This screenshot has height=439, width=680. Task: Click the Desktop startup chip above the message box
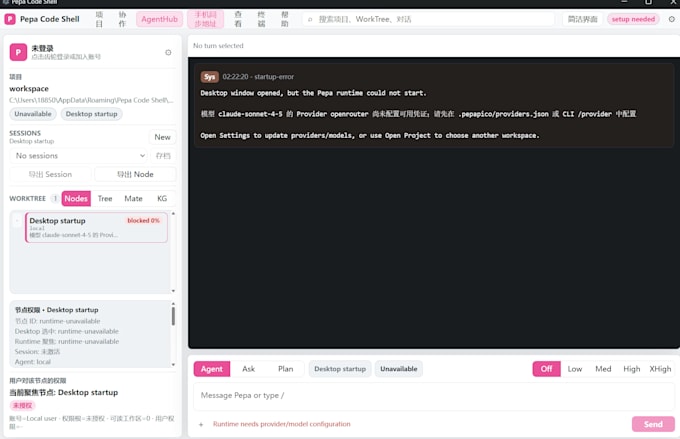pos(340,369)
